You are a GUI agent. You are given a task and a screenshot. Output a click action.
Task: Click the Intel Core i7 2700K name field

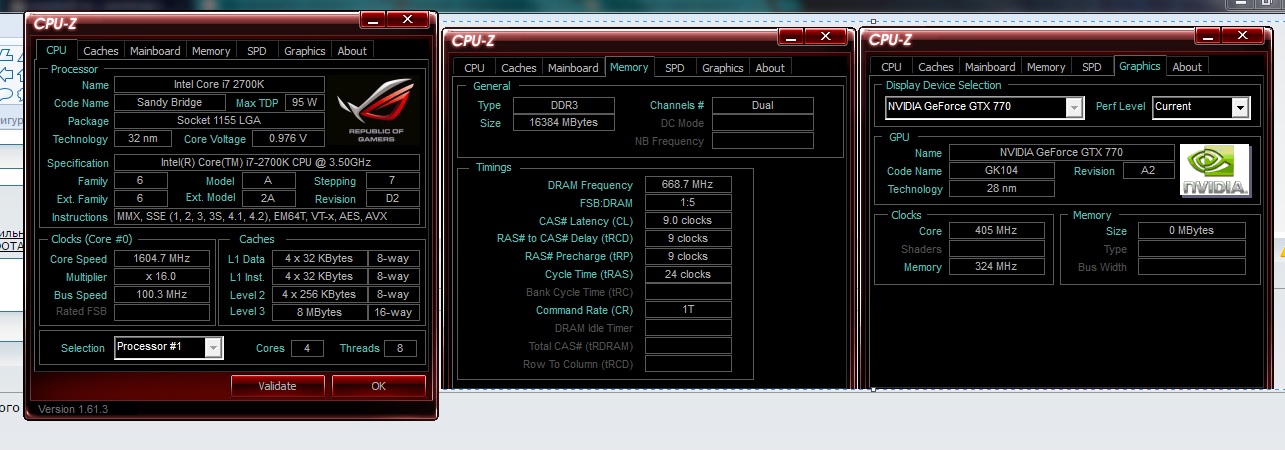point(219,84)
